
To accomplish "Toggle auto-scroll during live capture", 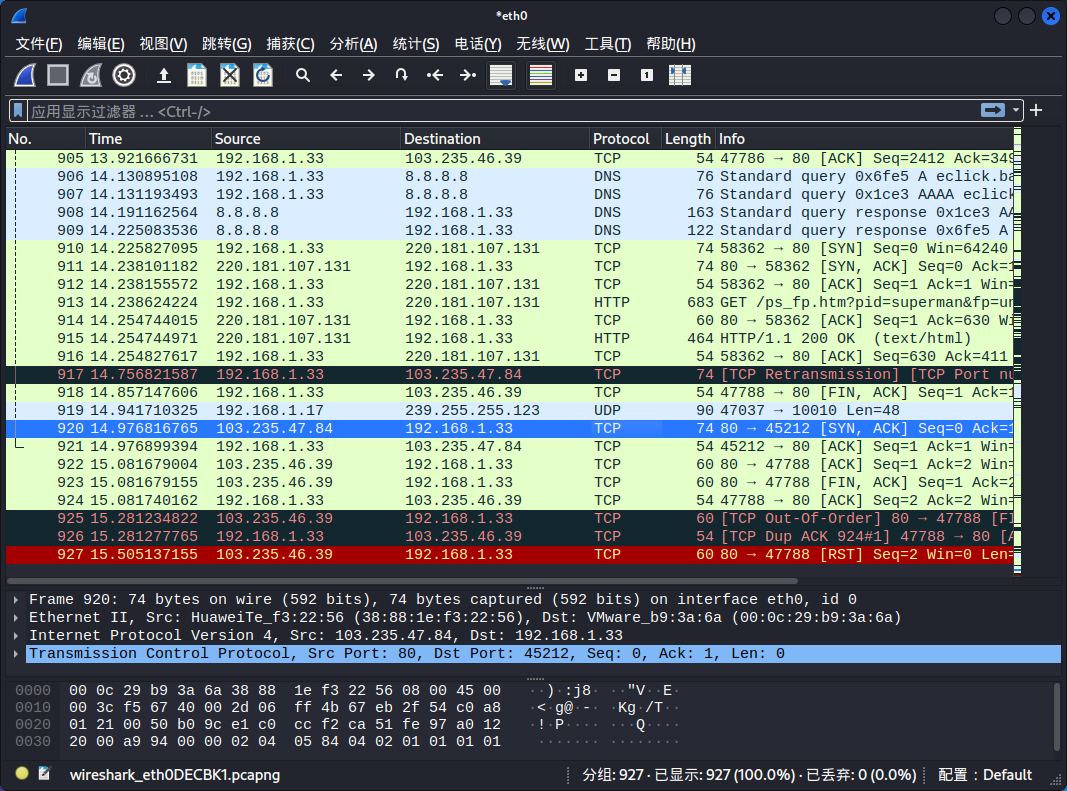I will point(502,75).
